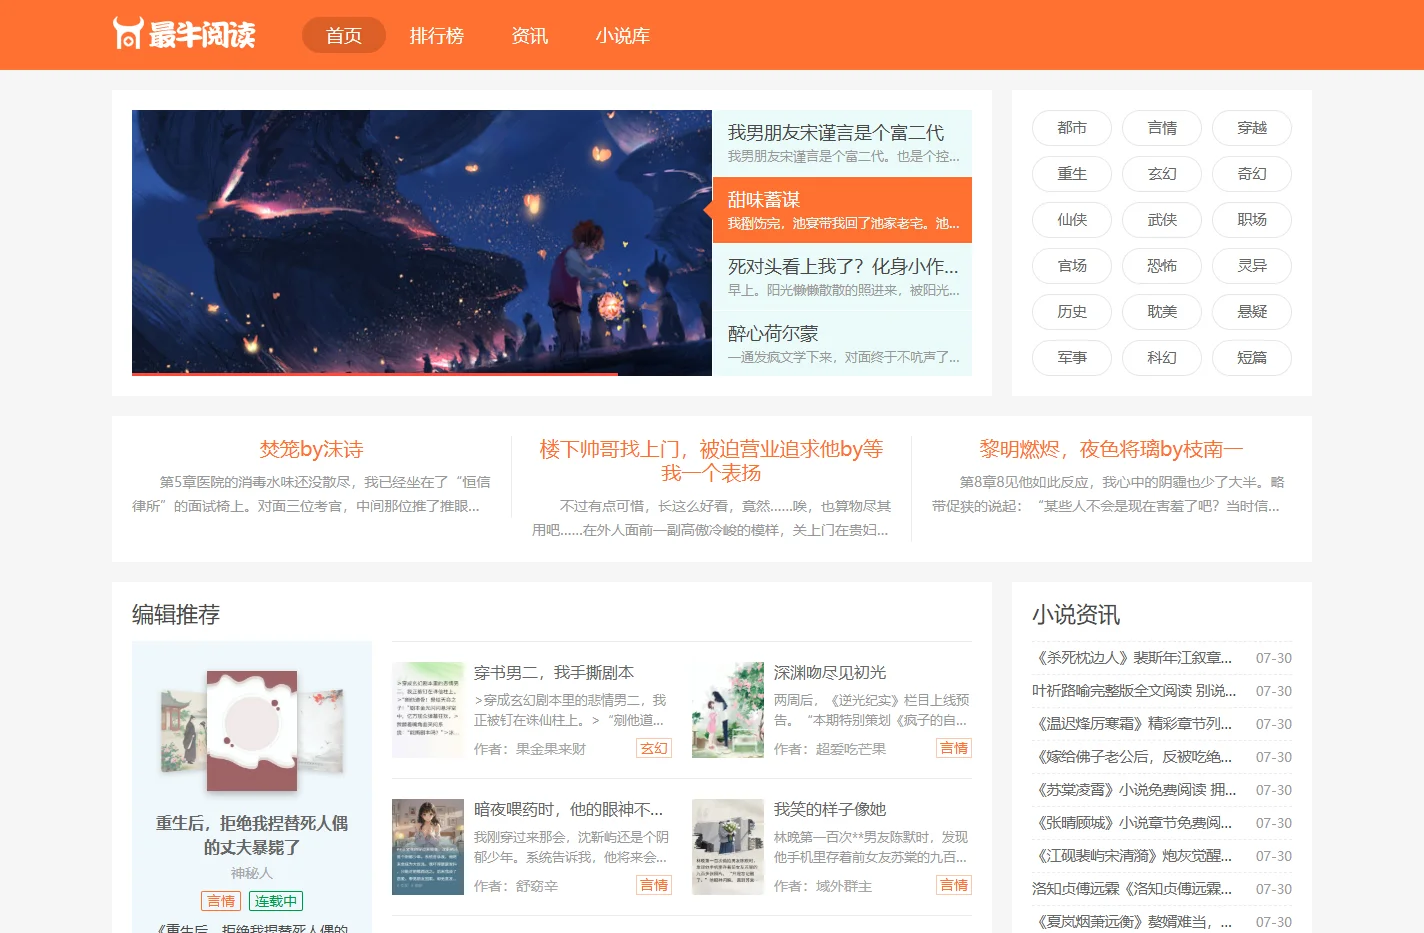Open news item 《夏岚烟萧远衡》嫠婧难当
The width and height of the screenshot is (1424, 933).
click(1134, 922)
